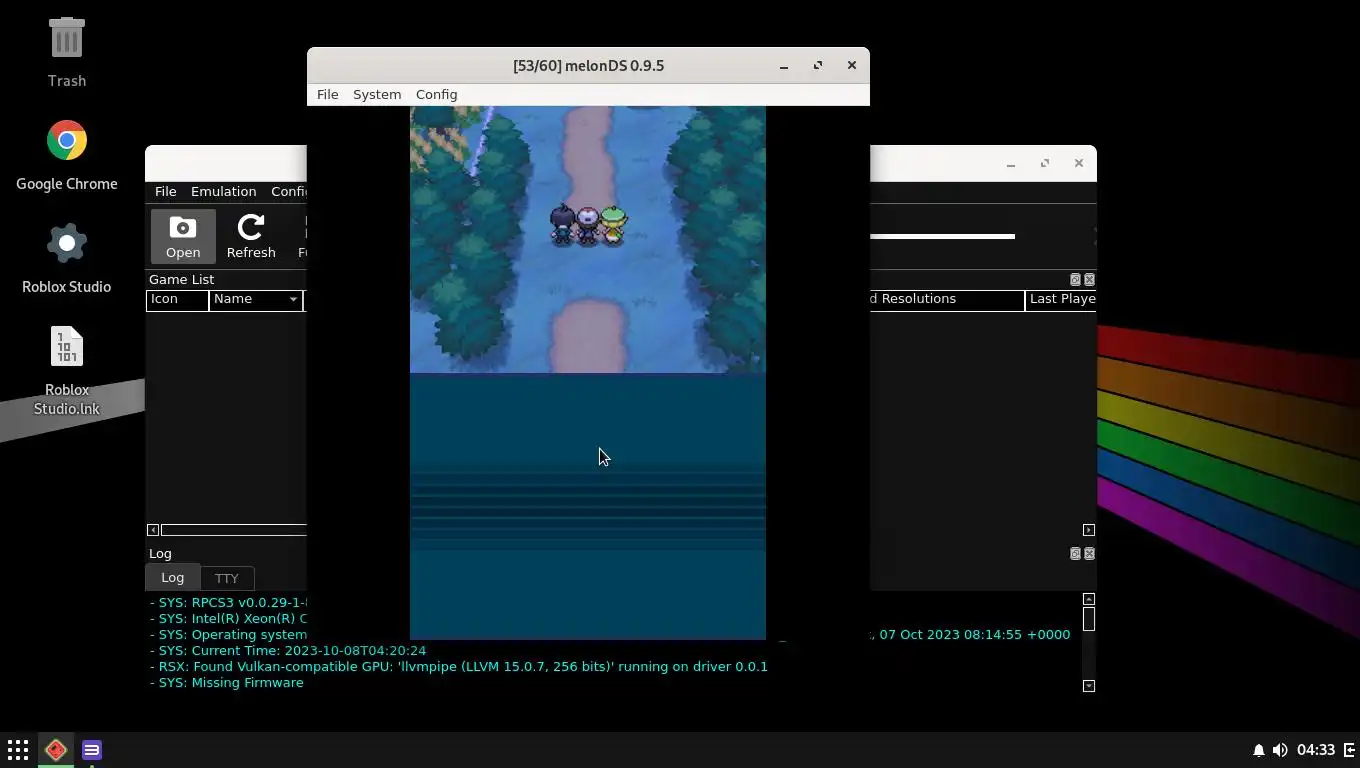Viewport: 1360px width, 768px height.
Task: Open File menu in melonDS
Action: pyautogui.click(x=328, y=94)
